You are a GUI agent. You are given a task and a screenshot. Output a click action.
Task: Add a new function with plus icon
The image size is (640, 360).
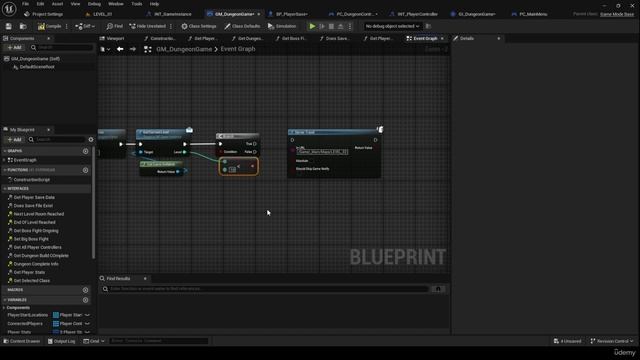coord(85,170)
